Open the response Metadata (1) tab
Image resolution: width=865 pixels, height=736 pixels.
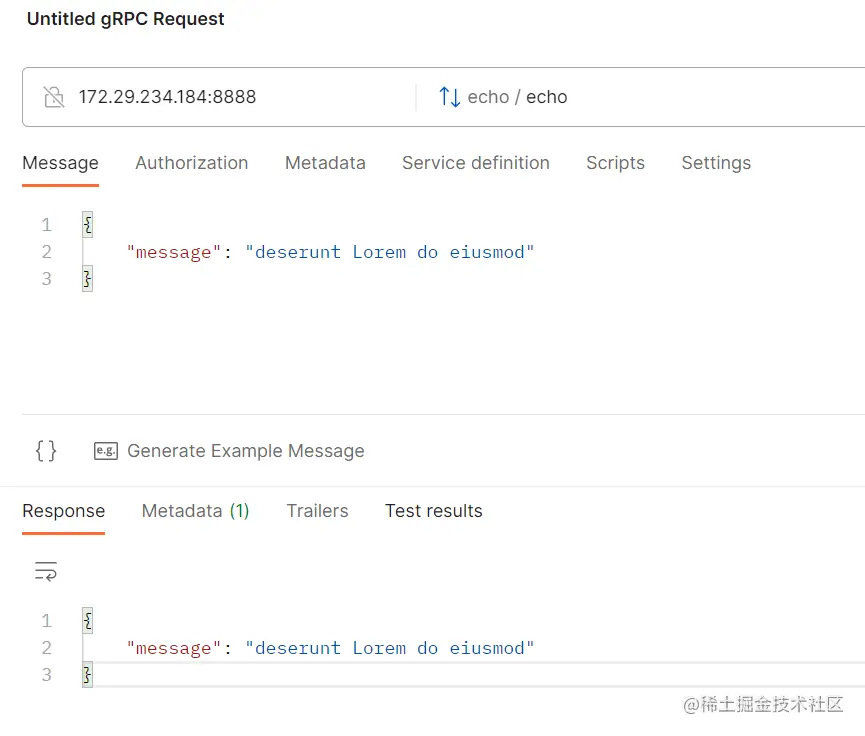pos(195,511)
